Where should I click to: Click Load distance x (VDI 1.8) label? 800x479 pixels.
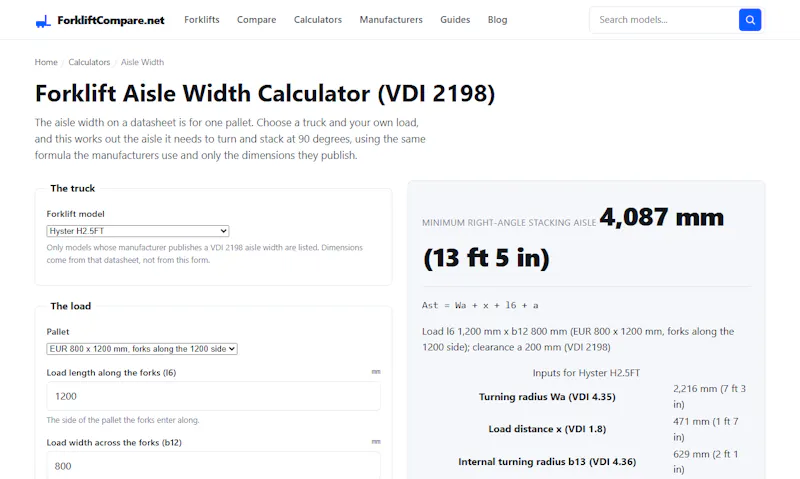point(547,429)
